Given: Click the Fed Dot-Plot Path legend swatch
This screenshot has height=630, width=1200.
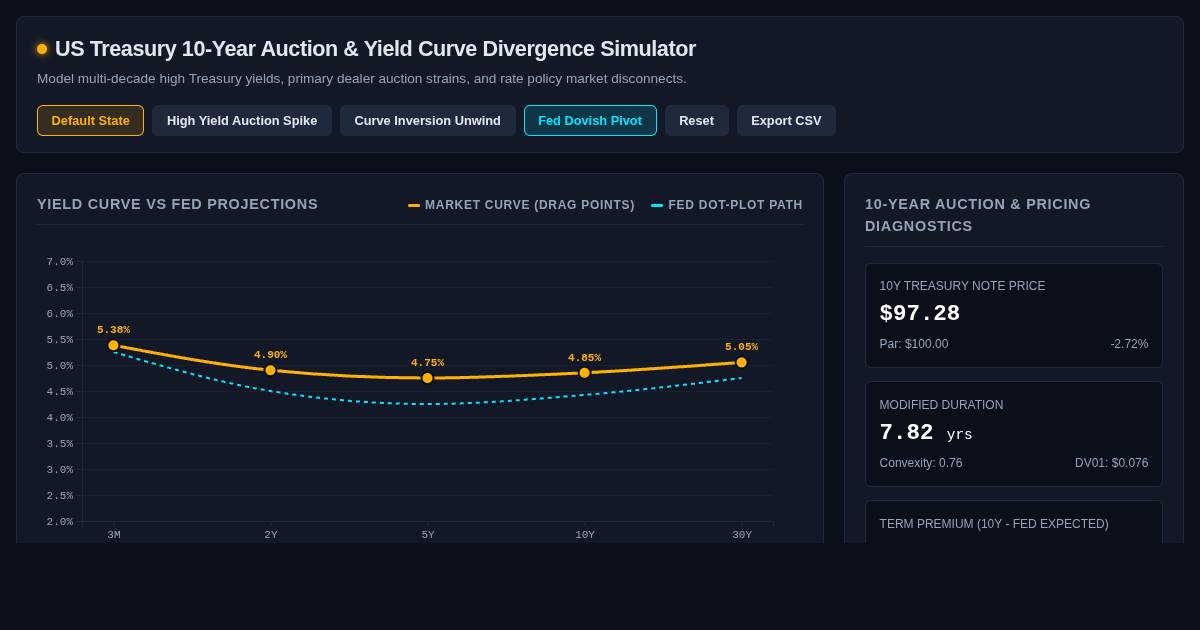Looking at the screenshot, I should pos(657,205).
